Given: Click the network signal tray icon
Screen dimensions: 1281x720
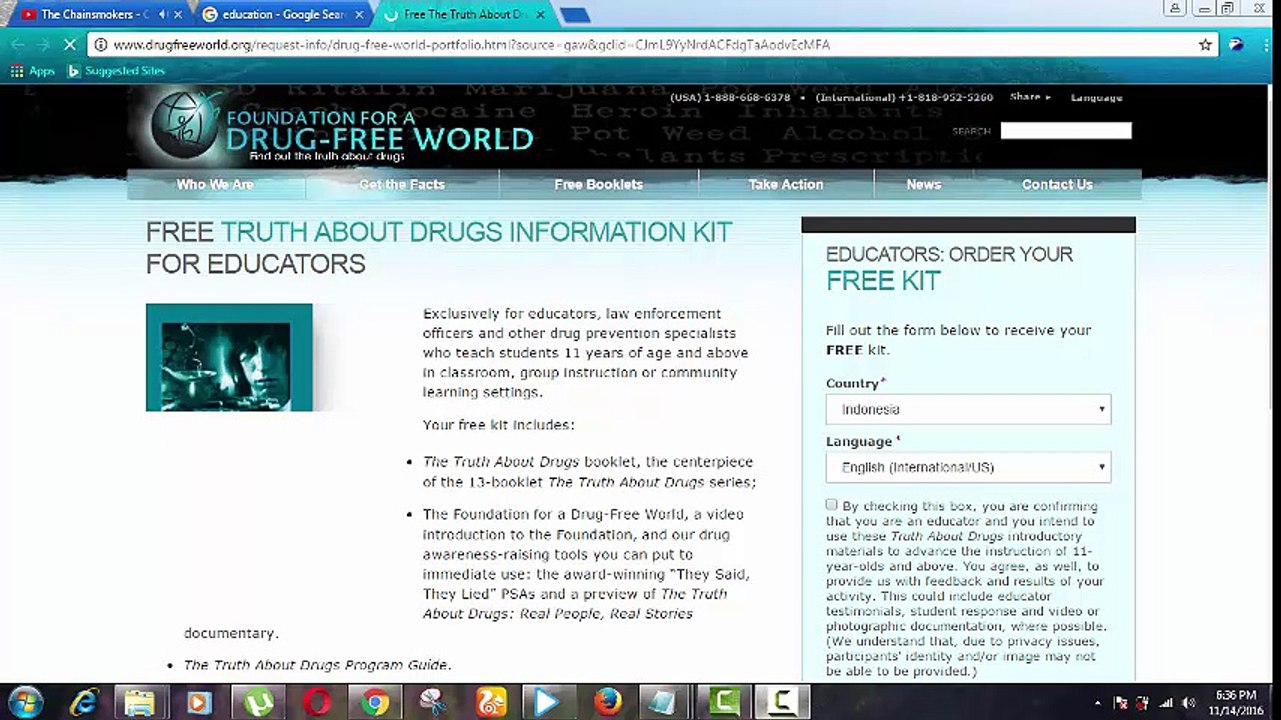Looking at the screenshot, I should (1166, 703).
